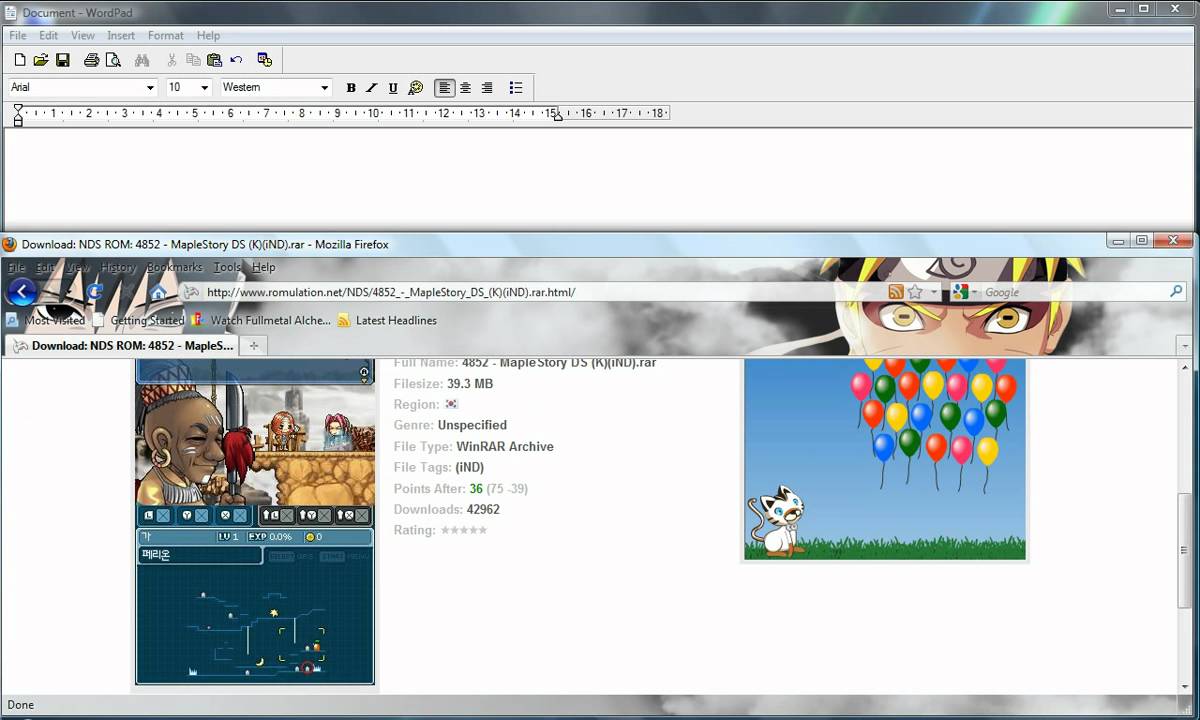Click the Find binoculars icon in WordPad
This screenshot has height=720, width=1200.
coord(142,60)
